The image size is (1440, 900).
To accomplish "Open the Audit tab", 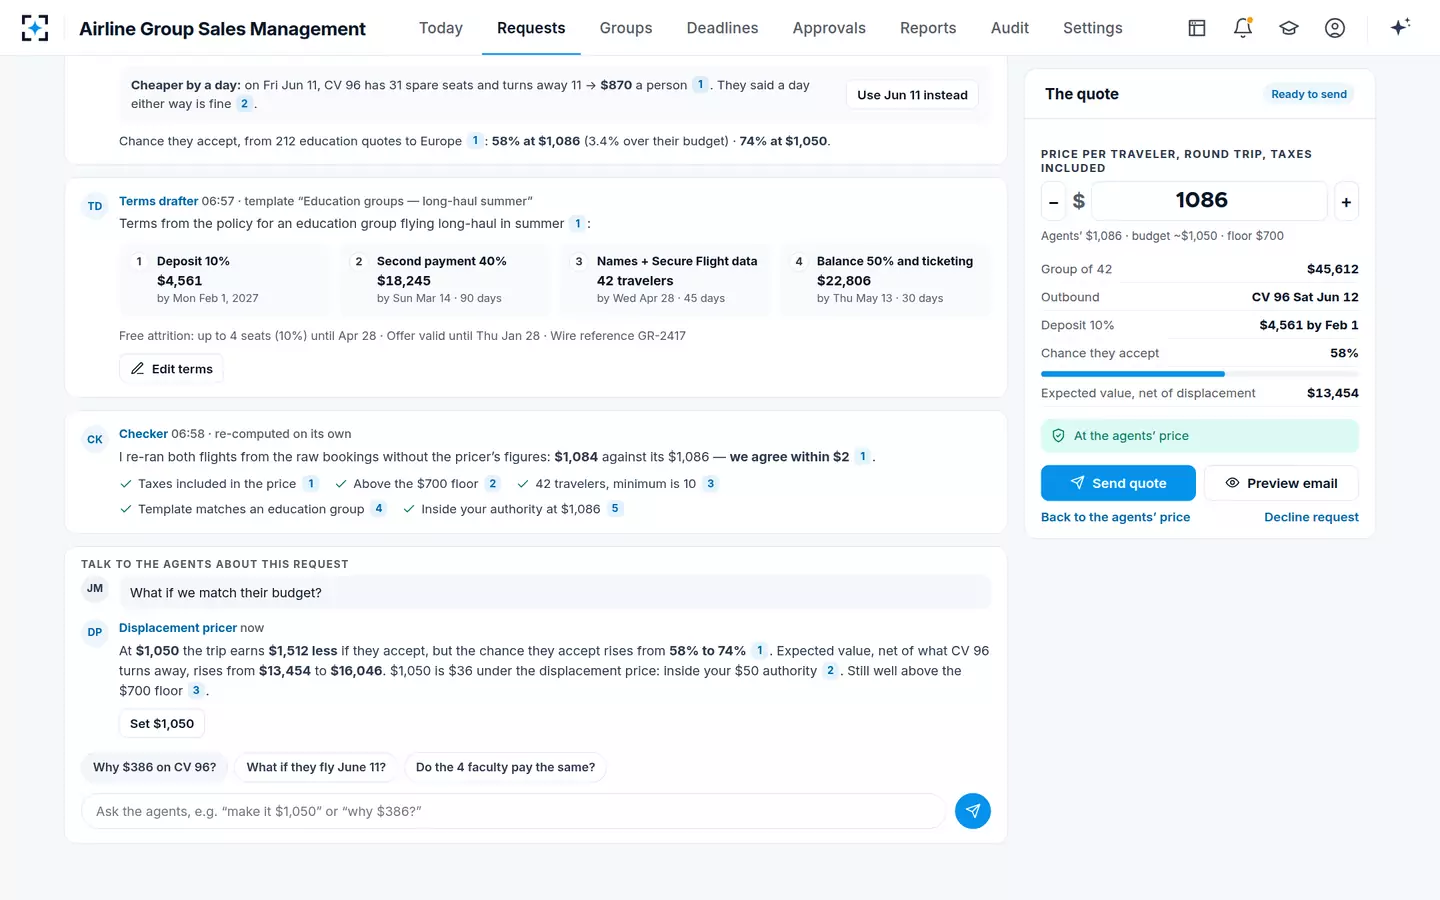I will [x=1010, y=28].
